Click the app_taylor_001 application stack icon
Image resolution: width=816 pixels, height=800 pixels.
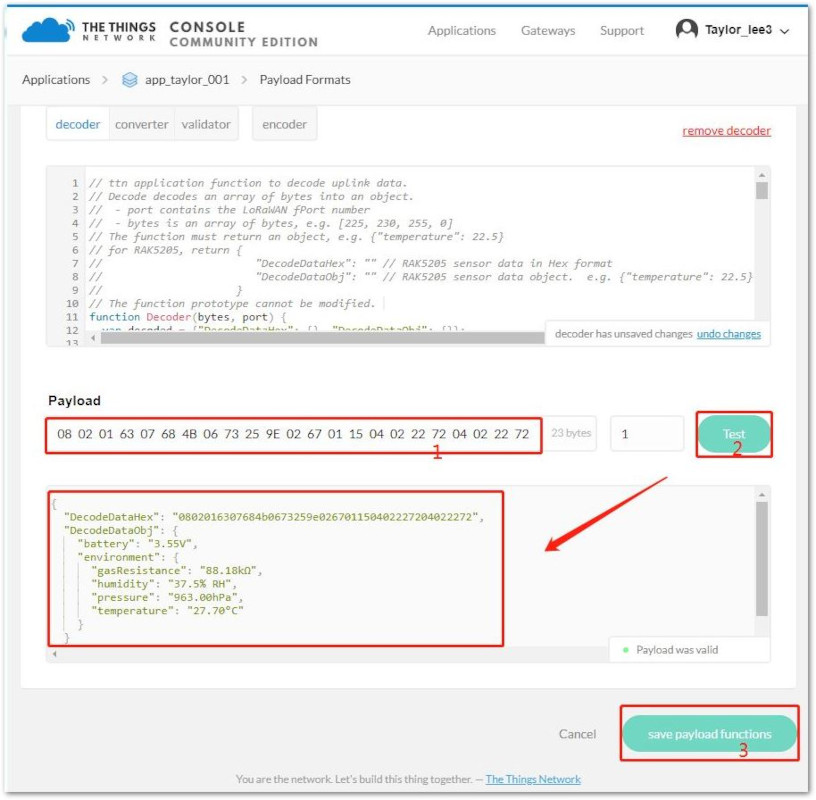coord(130,80)
